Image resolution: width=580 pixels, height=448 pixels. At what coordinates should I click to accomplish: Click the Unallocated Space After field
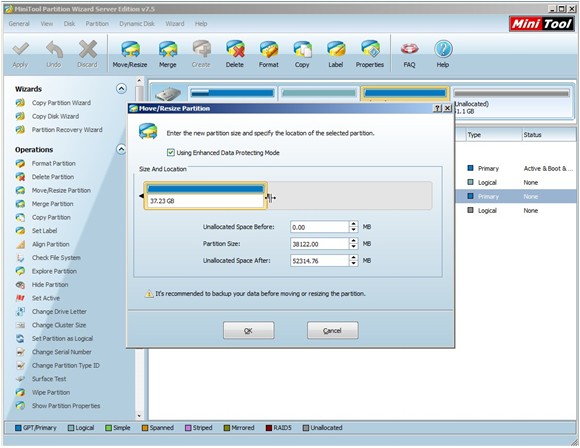click(x=320, y=261)
